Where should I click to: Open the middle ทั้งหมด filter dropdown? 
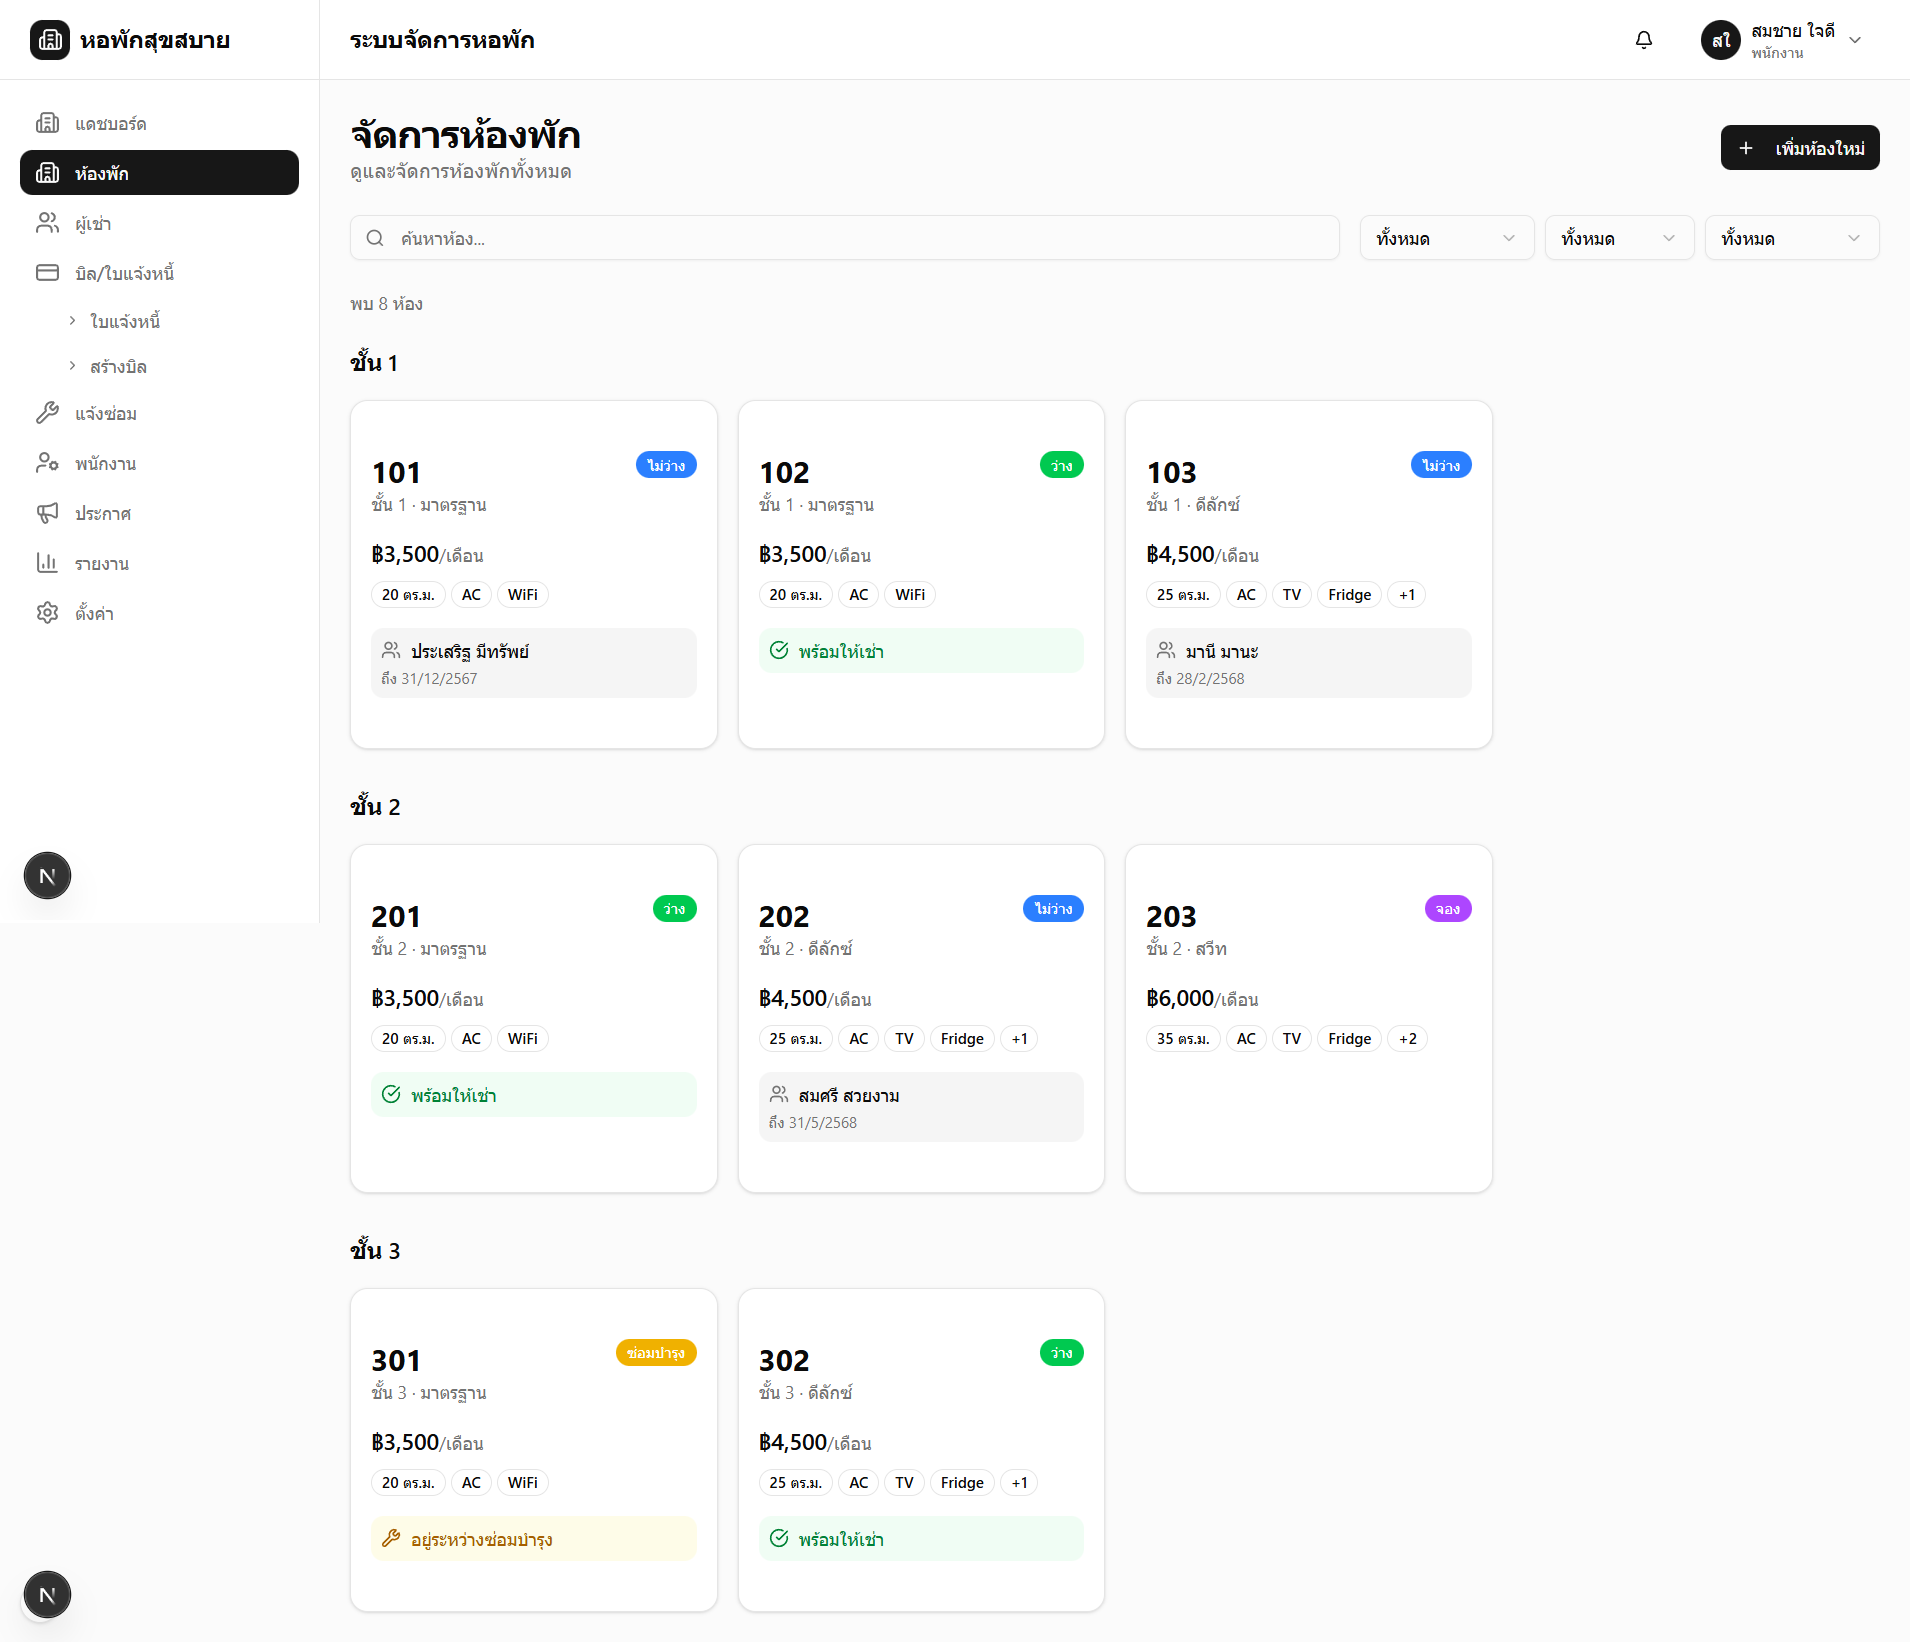(x=1619, y=238)
